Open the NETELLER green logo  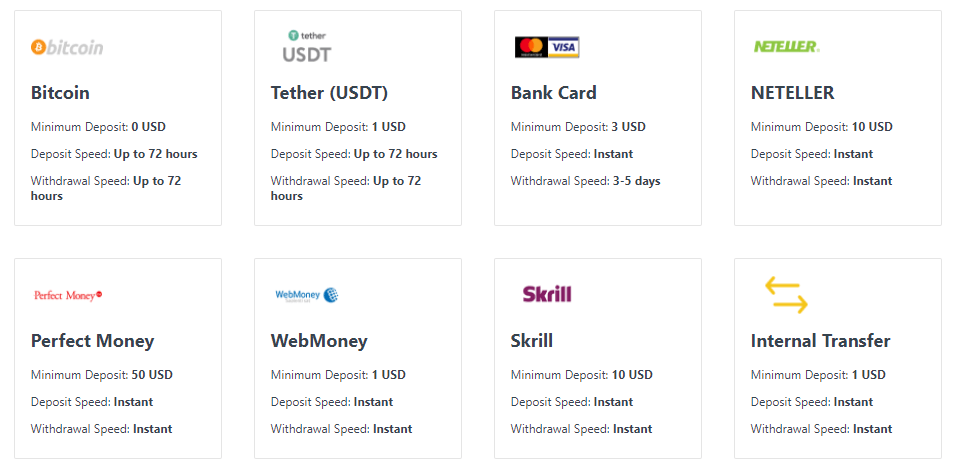[786, 47]
